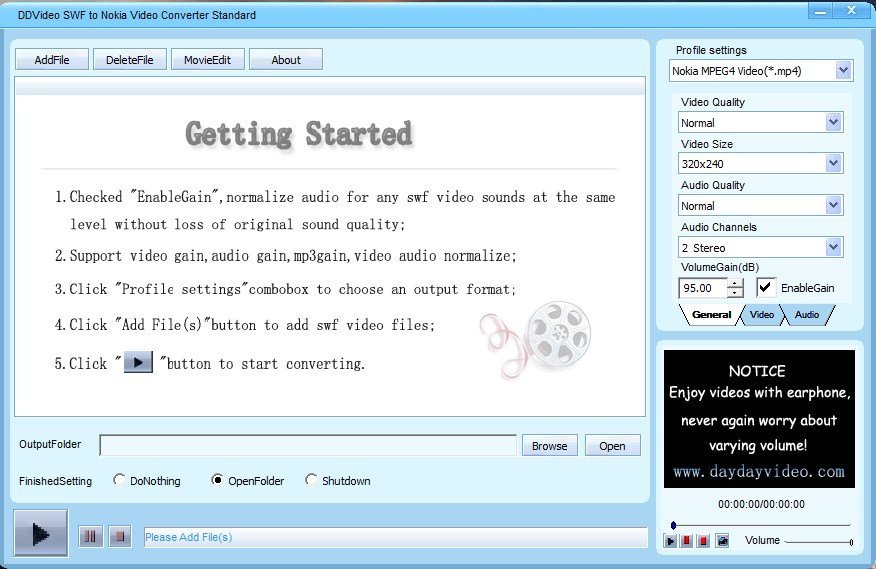The width and height of the screenshot is (876, 569).
Task: Click the NOTICE heading in the preview
Action: [x=757, y=371]
